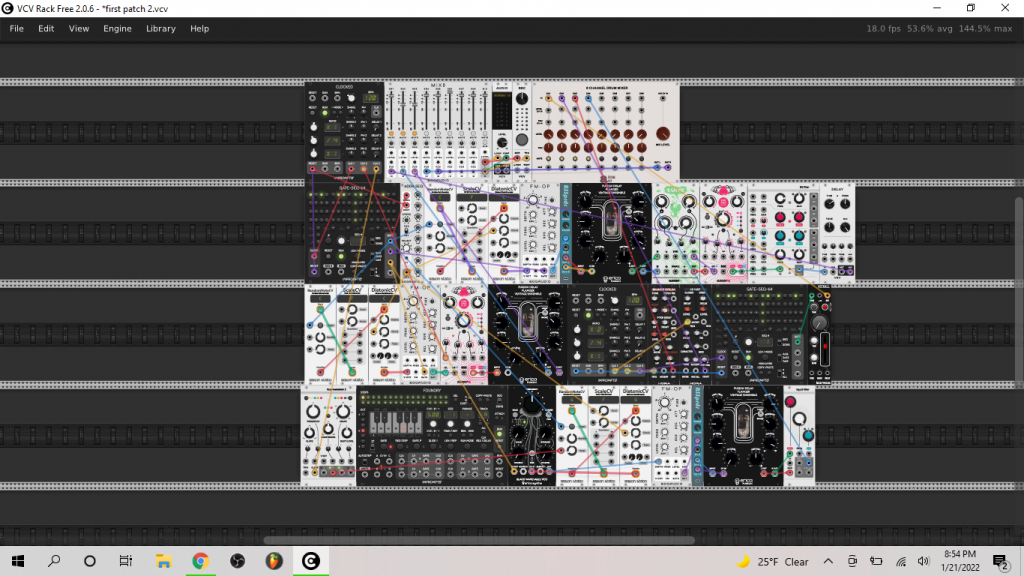Click the horizontal rack scrollbar
Image resolution: width=1024 pixels, height=576 pixels.
pyautogui.click(x=479, y=540)
